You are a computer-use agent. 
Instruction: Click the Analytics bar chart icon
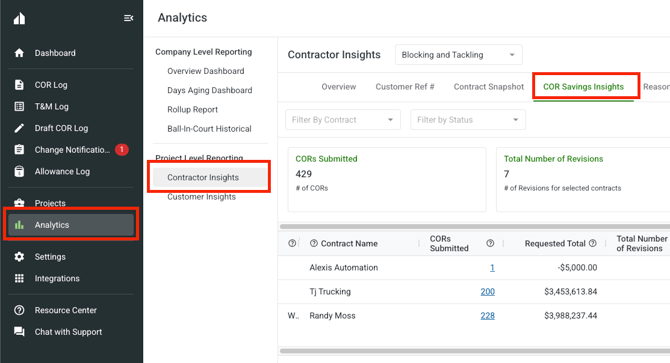pyautogui.click(x=19, y=225)
